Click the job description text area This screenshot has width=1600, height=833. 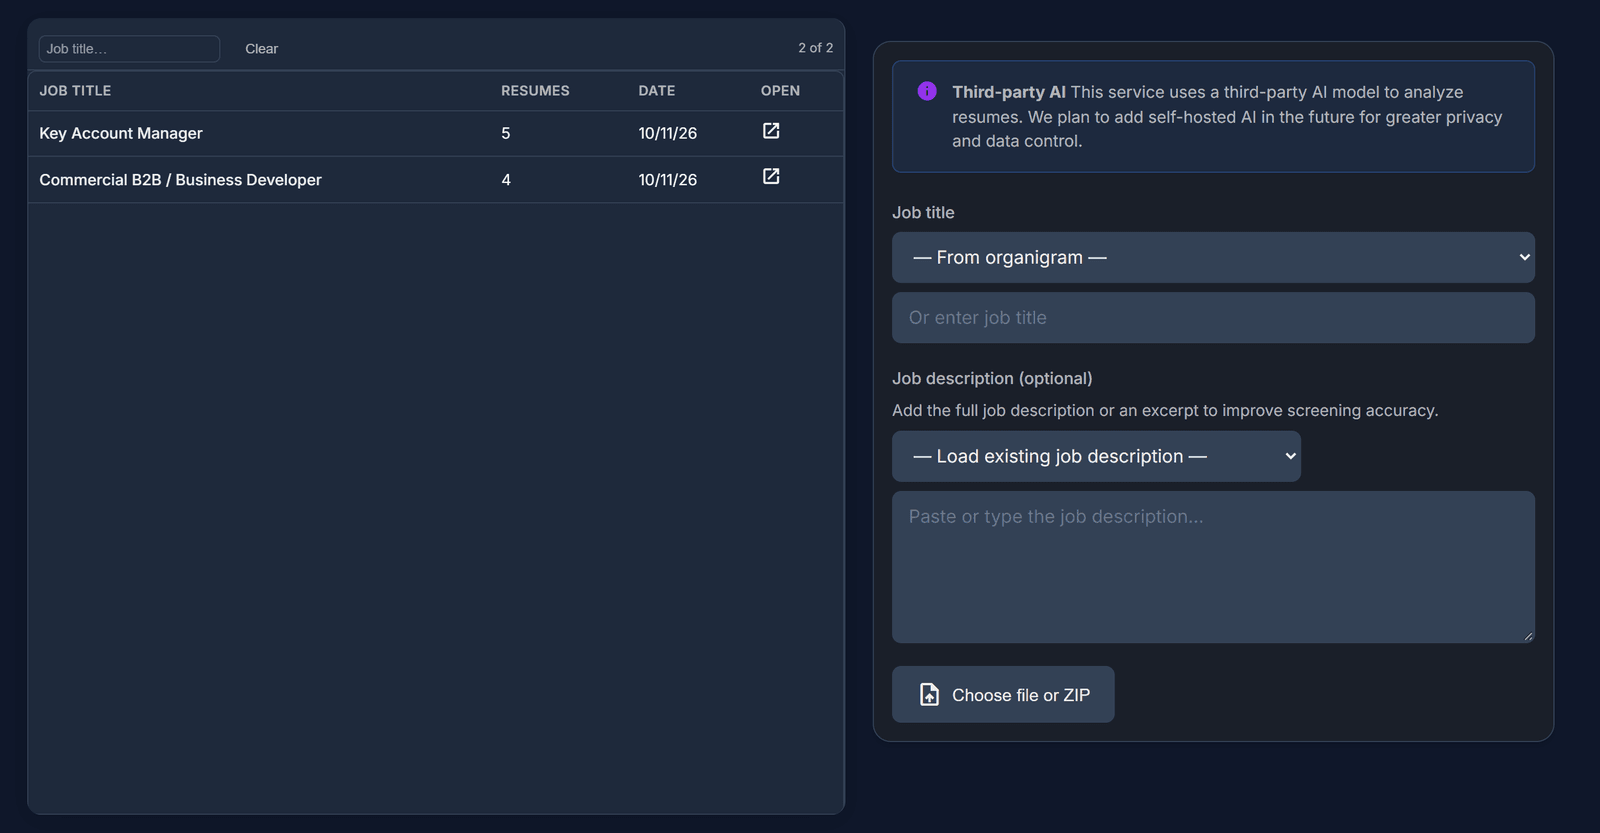pos(1213,567)
